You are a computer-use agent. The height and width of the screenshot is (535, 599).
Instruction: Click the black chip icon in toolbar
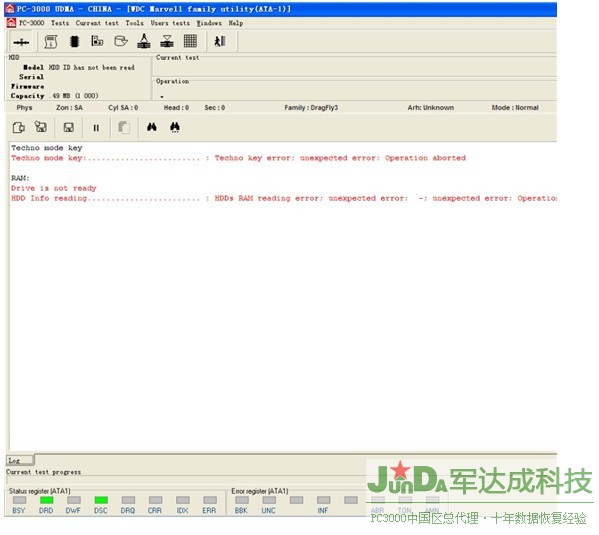(x=74, y=41)
